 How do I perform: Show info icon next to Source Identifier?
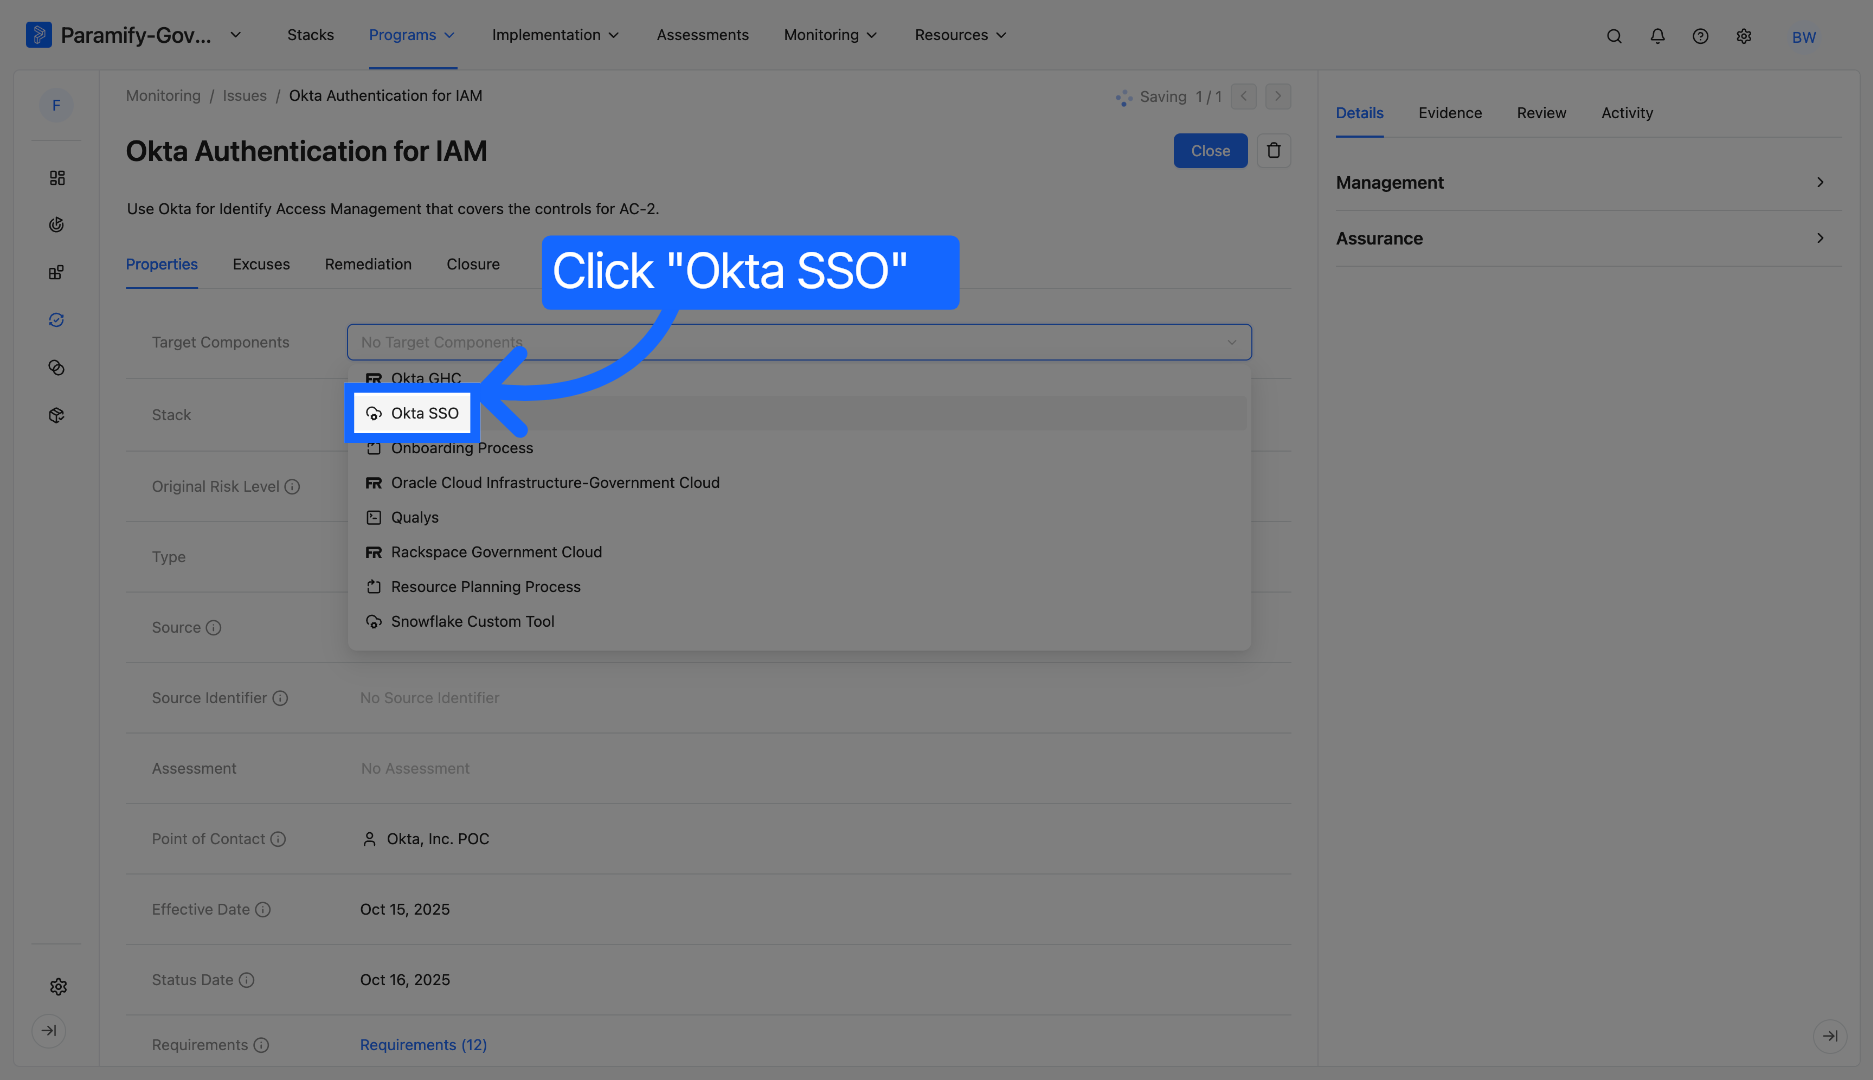[x=280, y=698]
